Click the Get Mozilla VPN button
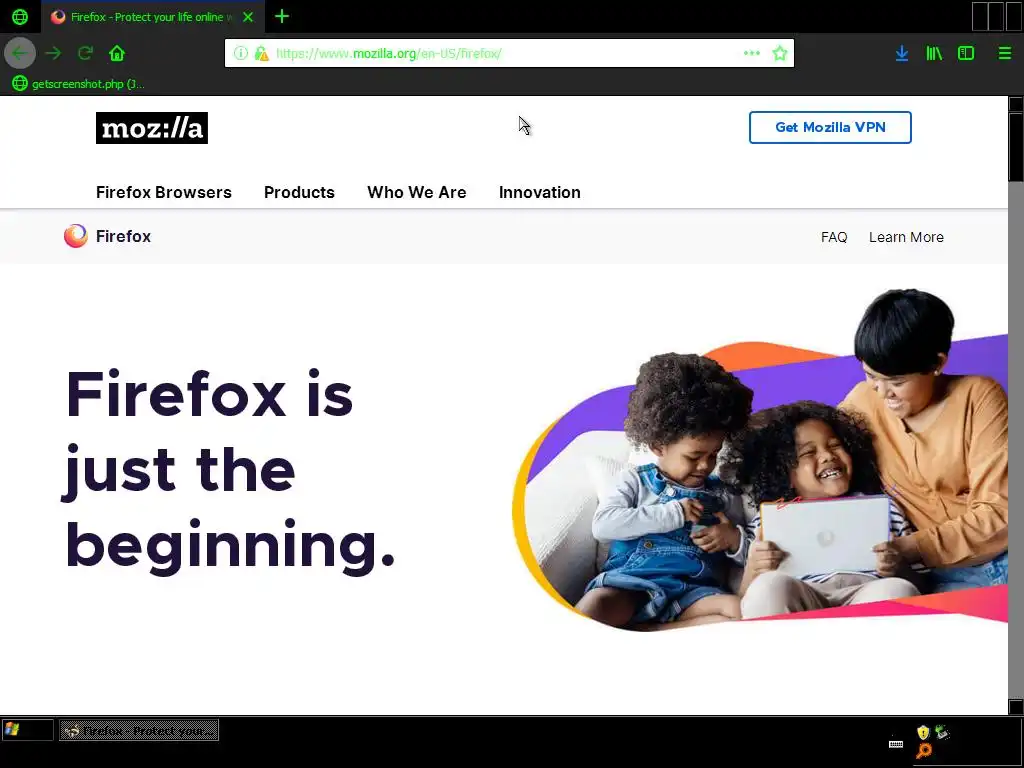This screenshot has width=1024, height=768. tap(830, 127)
